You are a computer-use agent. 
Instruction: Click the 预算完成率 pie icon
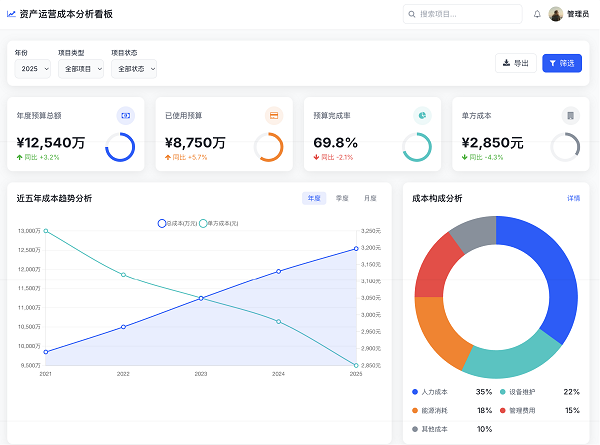click(x=422, y=116)
